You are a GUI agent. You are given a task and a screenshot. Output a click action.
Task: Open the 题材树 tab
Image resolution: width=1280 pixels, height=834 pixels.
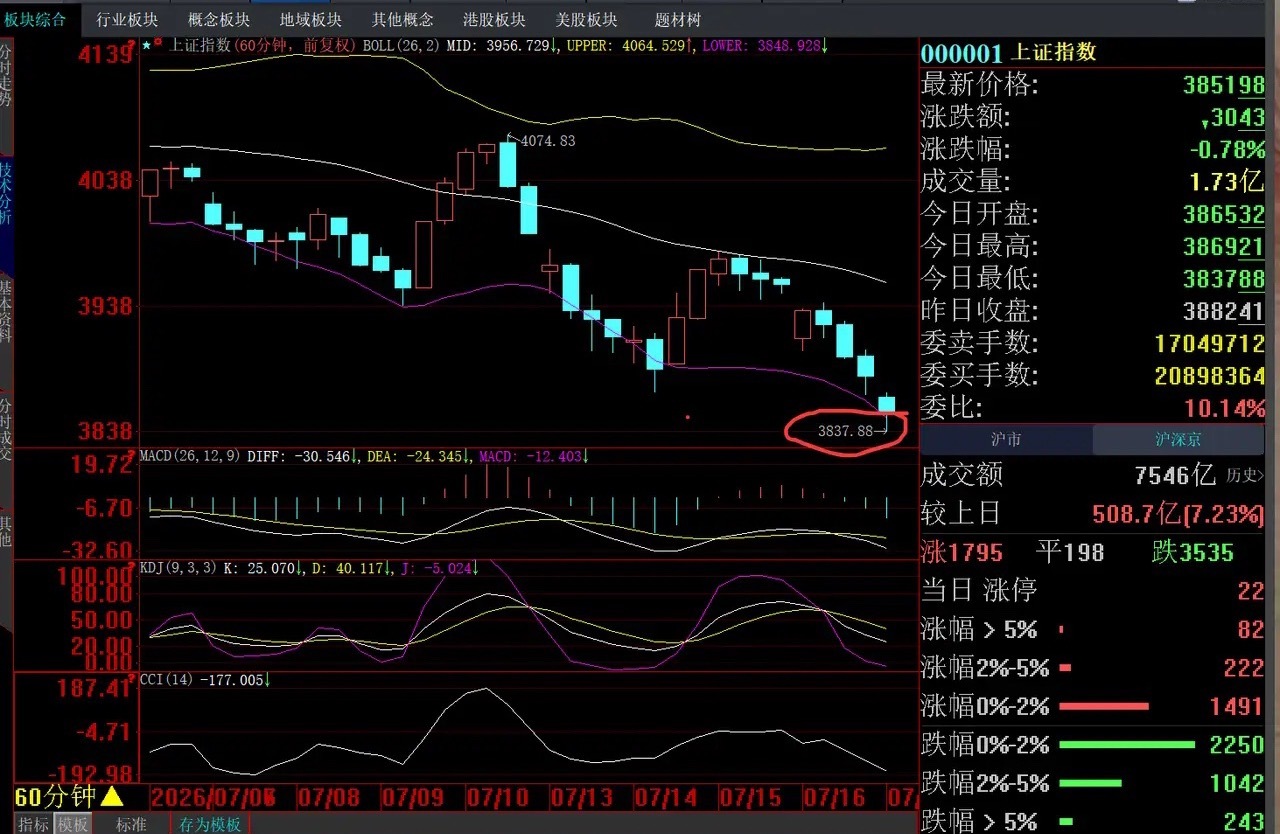point(678,19)
